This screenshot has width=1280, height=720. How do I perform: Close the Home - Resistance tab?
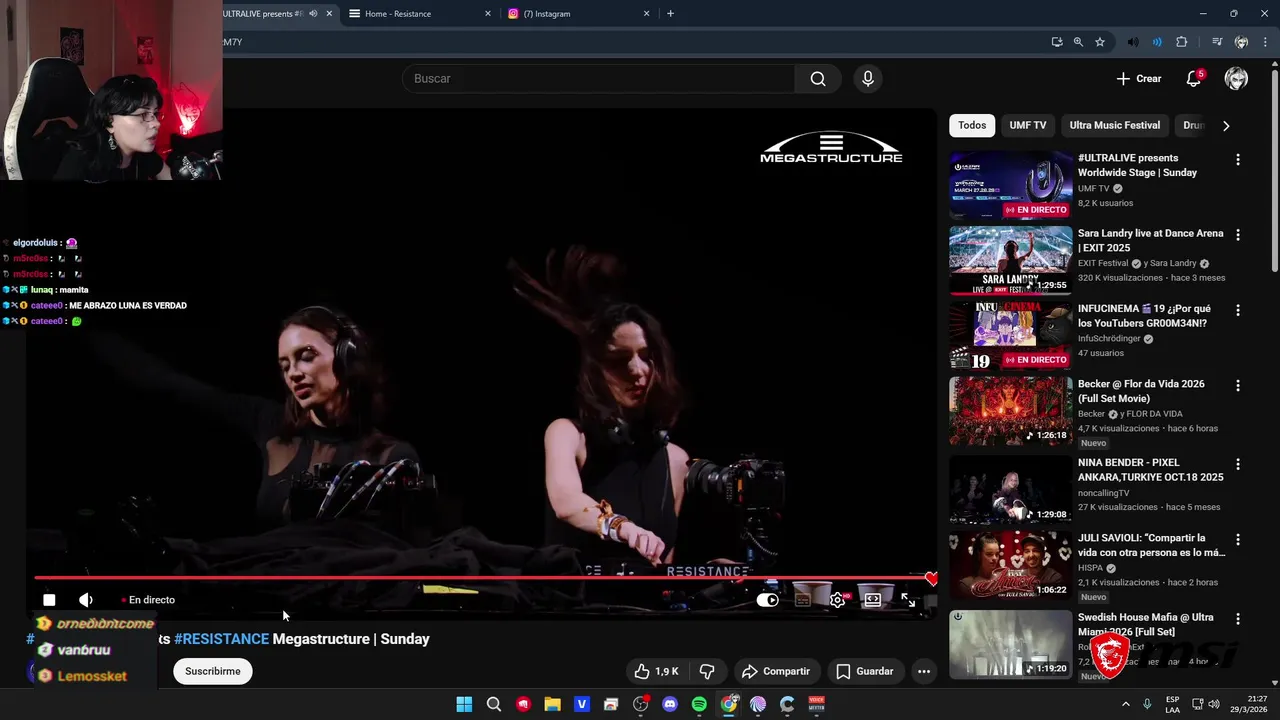pos(488,14)
